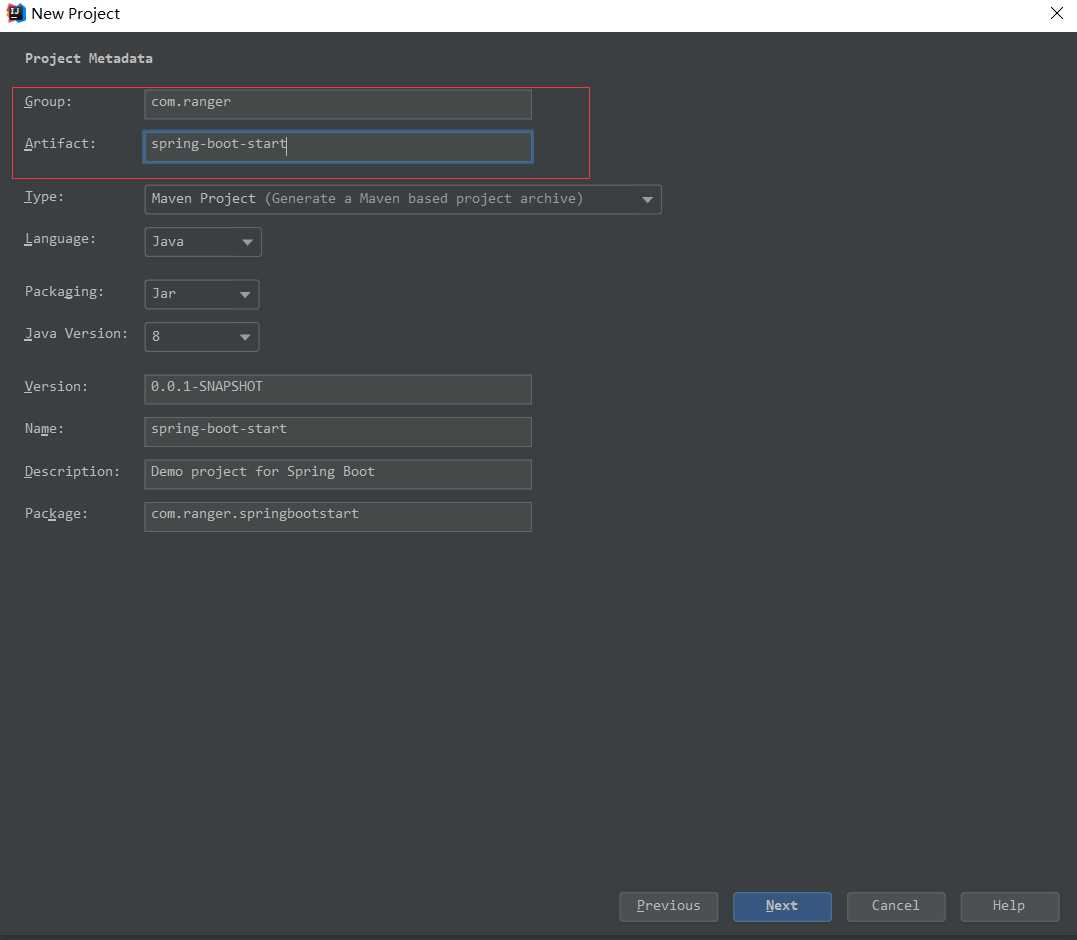Viewport: 1077px width, 940px height.
Task: Edit the Description field text
Action: (x=337, y=473)
